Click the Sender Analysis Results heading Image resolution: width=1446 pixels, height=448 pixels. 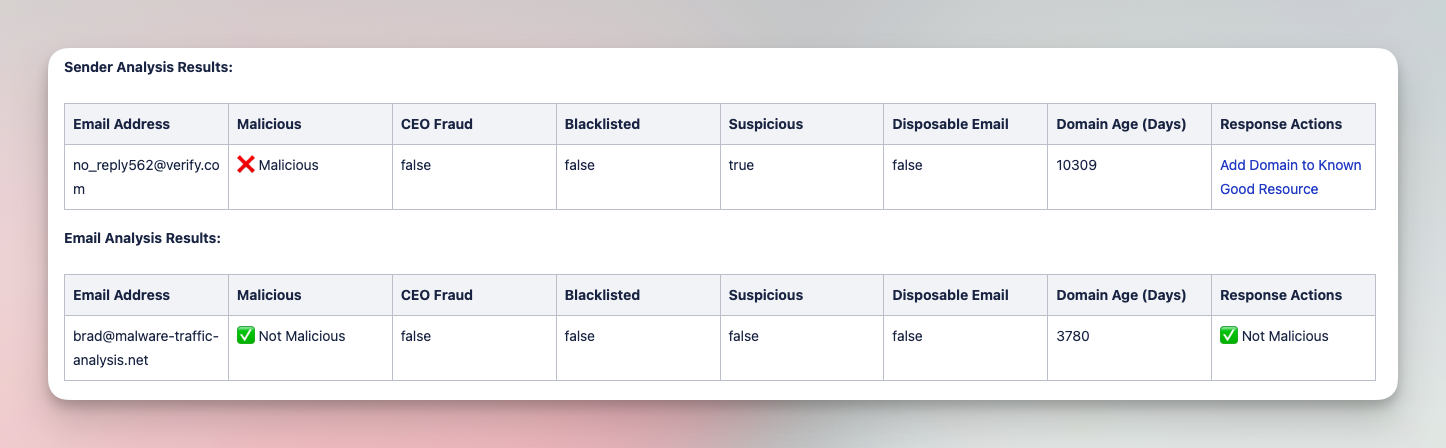pyautogui.click(x=148, y=68)
